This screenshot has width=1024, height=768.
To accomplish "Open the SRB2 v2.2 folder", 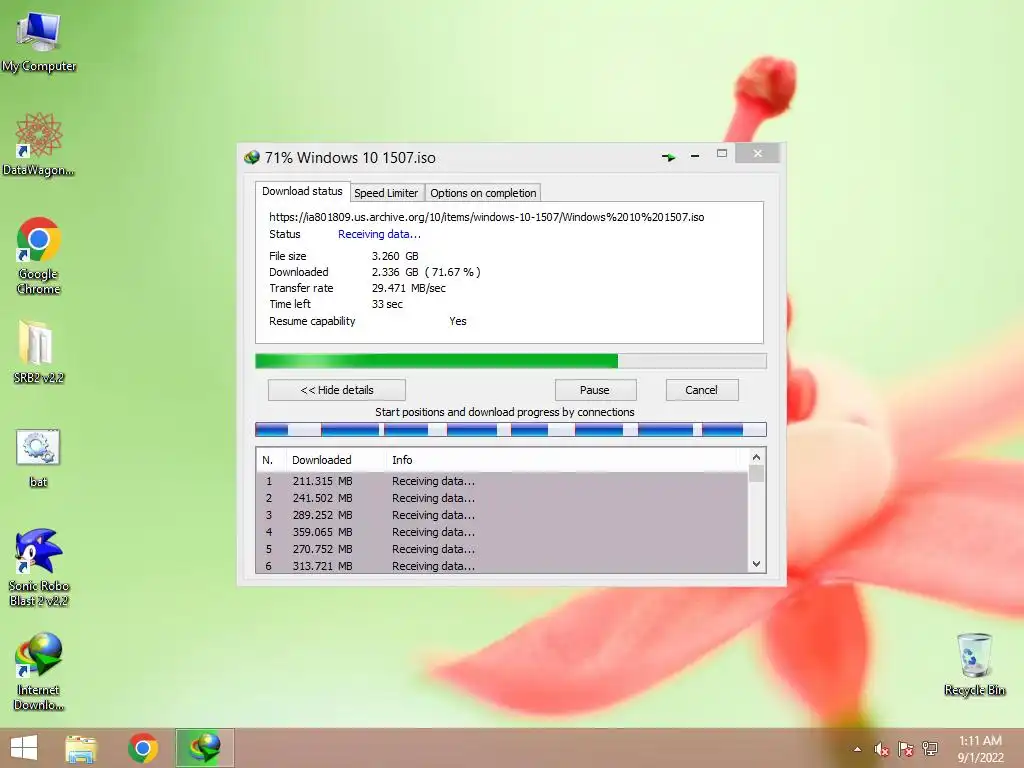I will click(39, 351).
